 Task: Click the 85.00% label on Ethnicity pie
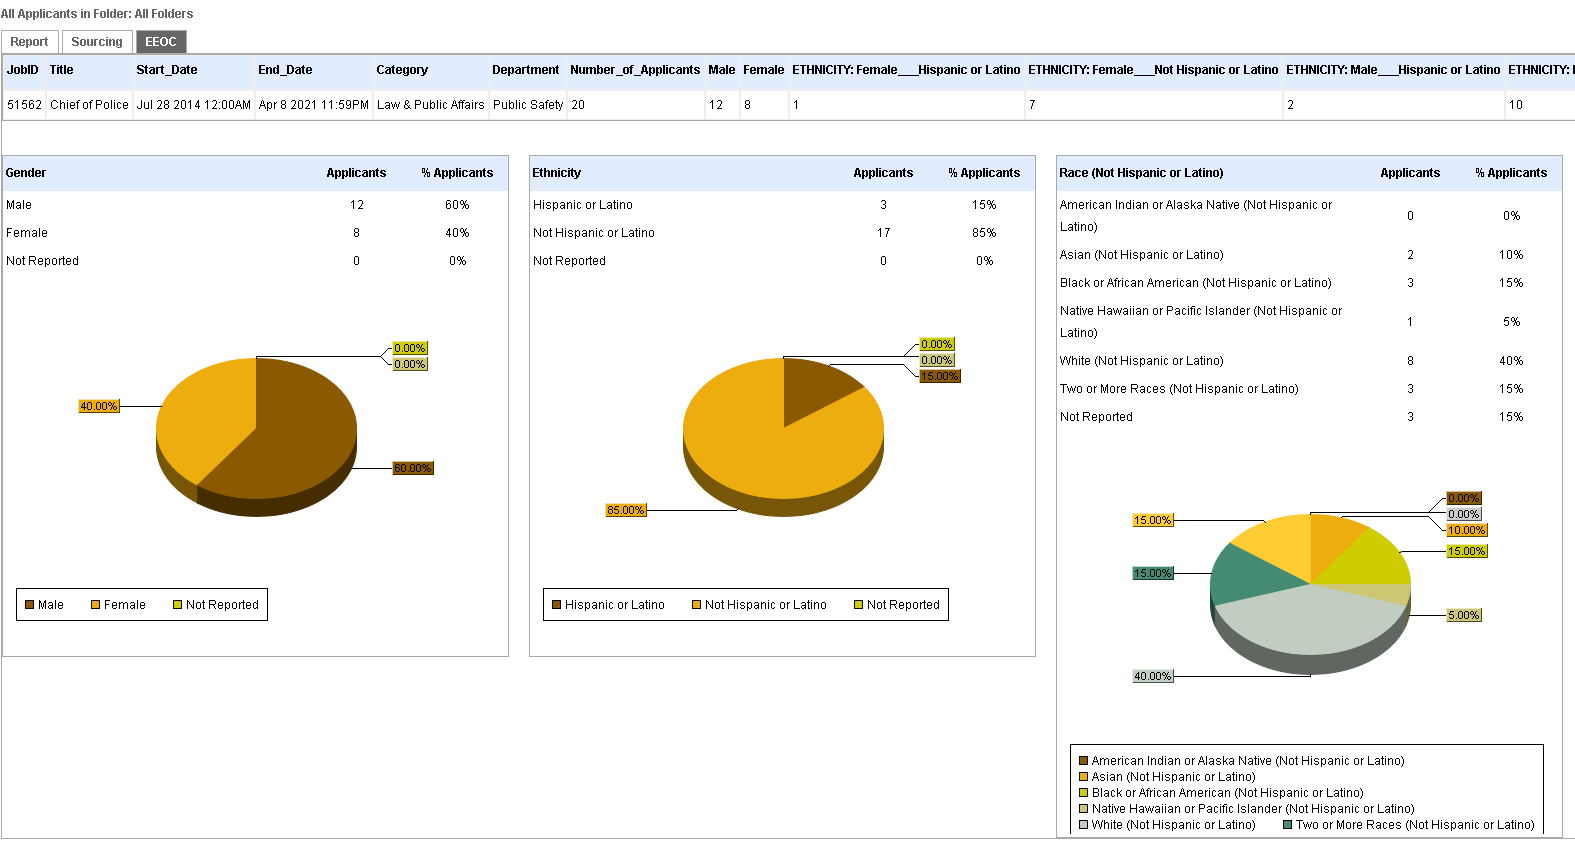626,510
